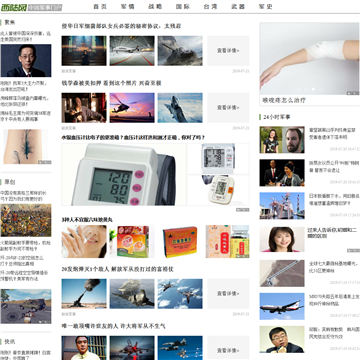Open the 咳咳痒怎么治疗 banner caption
The width and height of the screenshot is (360, 360).
tap(284, 100)
